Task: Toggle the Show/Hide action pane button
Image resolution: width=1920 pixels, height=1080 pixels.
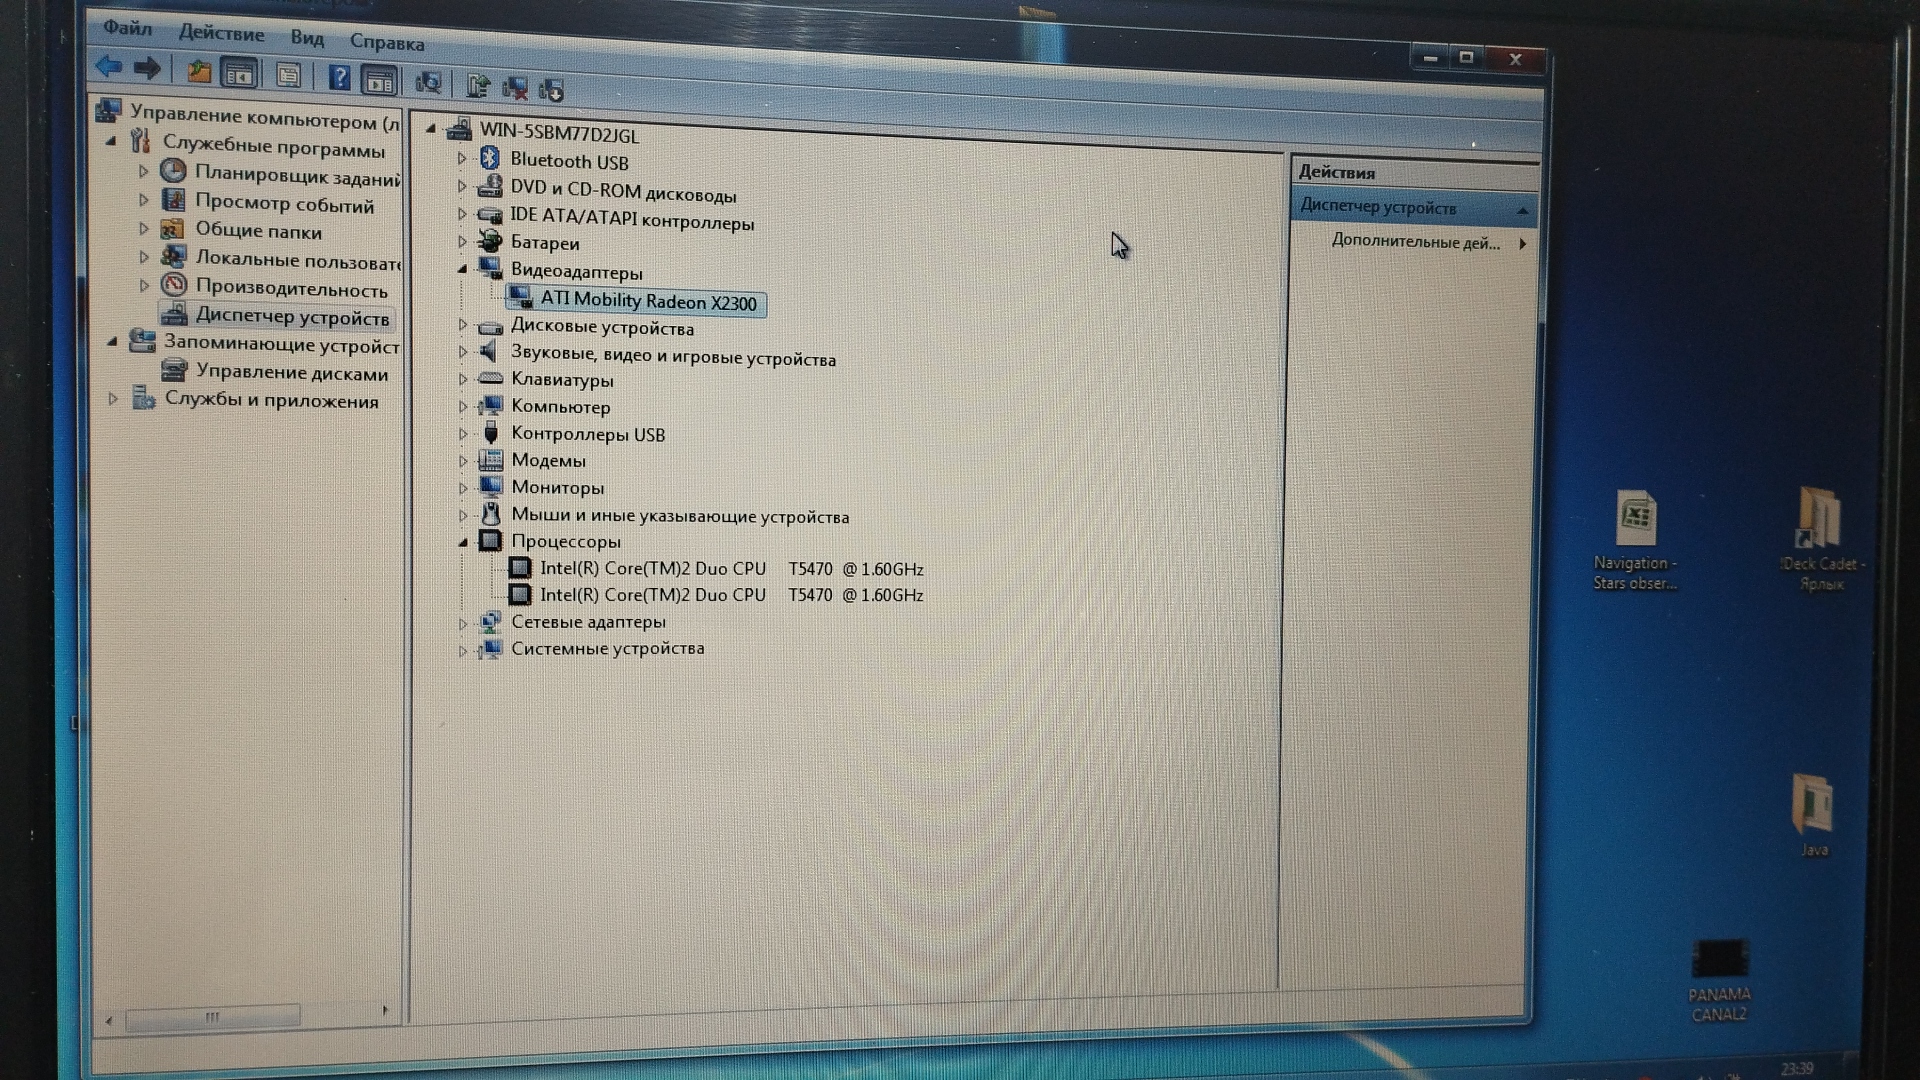Action: click(x=379, y=80)
